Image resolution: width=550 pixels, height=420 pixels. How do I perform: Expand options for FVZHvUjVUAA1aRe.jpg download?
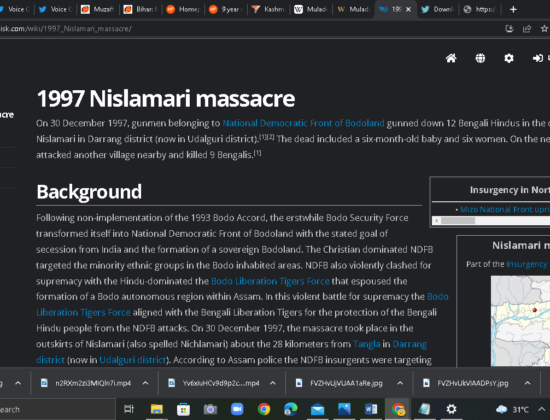point(400,383)
